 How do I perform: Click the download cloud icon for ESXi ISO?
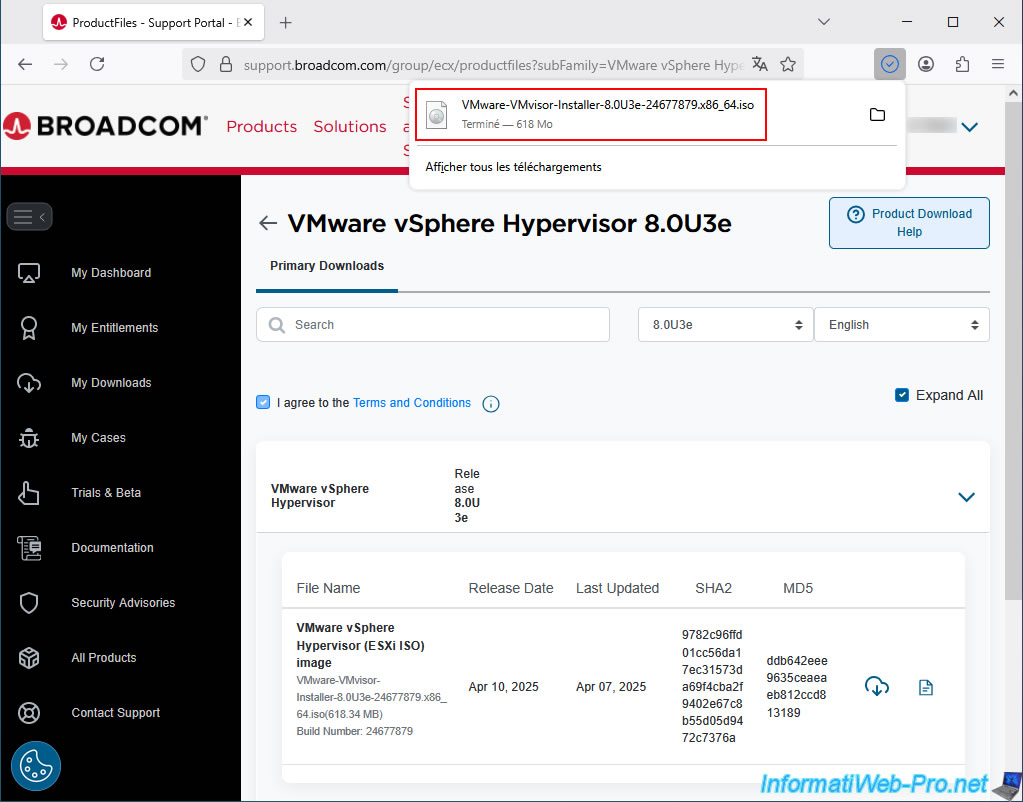877,687
